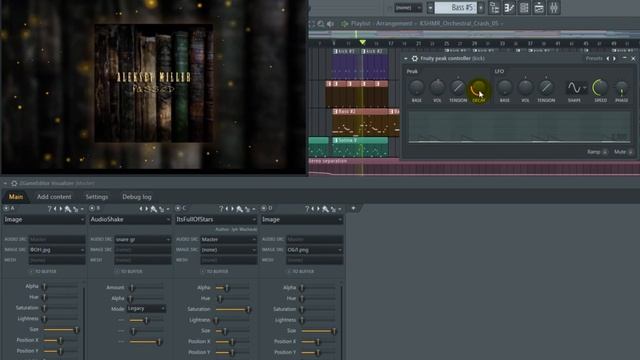This screenshot has width=640, height=360.
Task: Click the help question mark on layer A
Action: (49, 209)
